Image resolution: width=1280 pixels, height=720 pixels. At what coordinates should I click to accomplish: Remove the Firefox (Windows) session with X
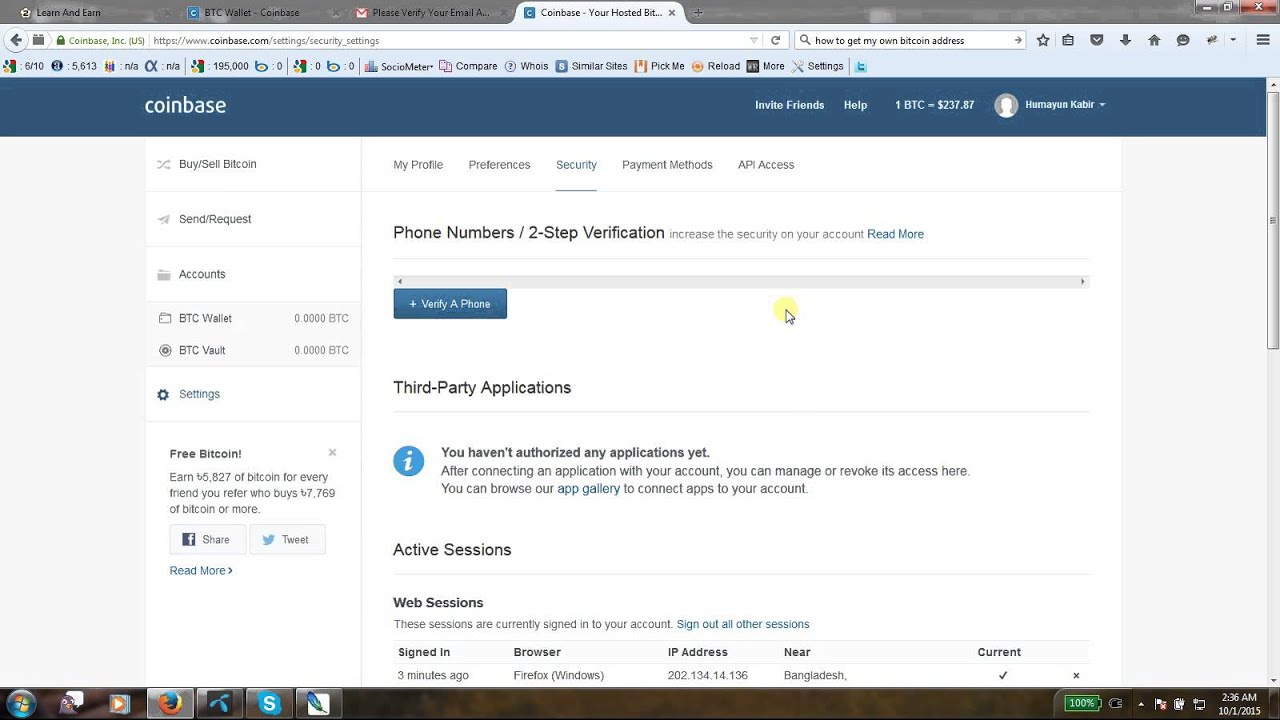(1076, 676)
